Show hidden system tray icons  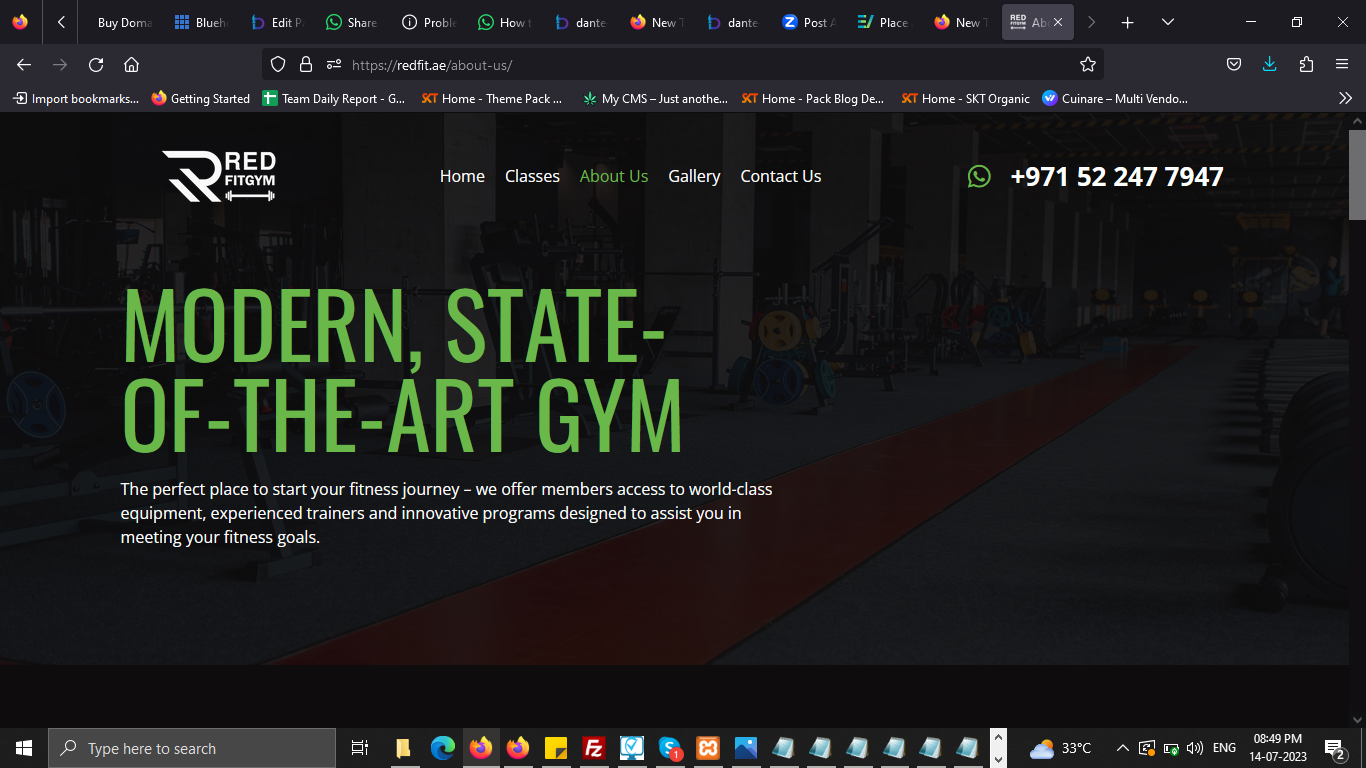(x=1122, y=748)
